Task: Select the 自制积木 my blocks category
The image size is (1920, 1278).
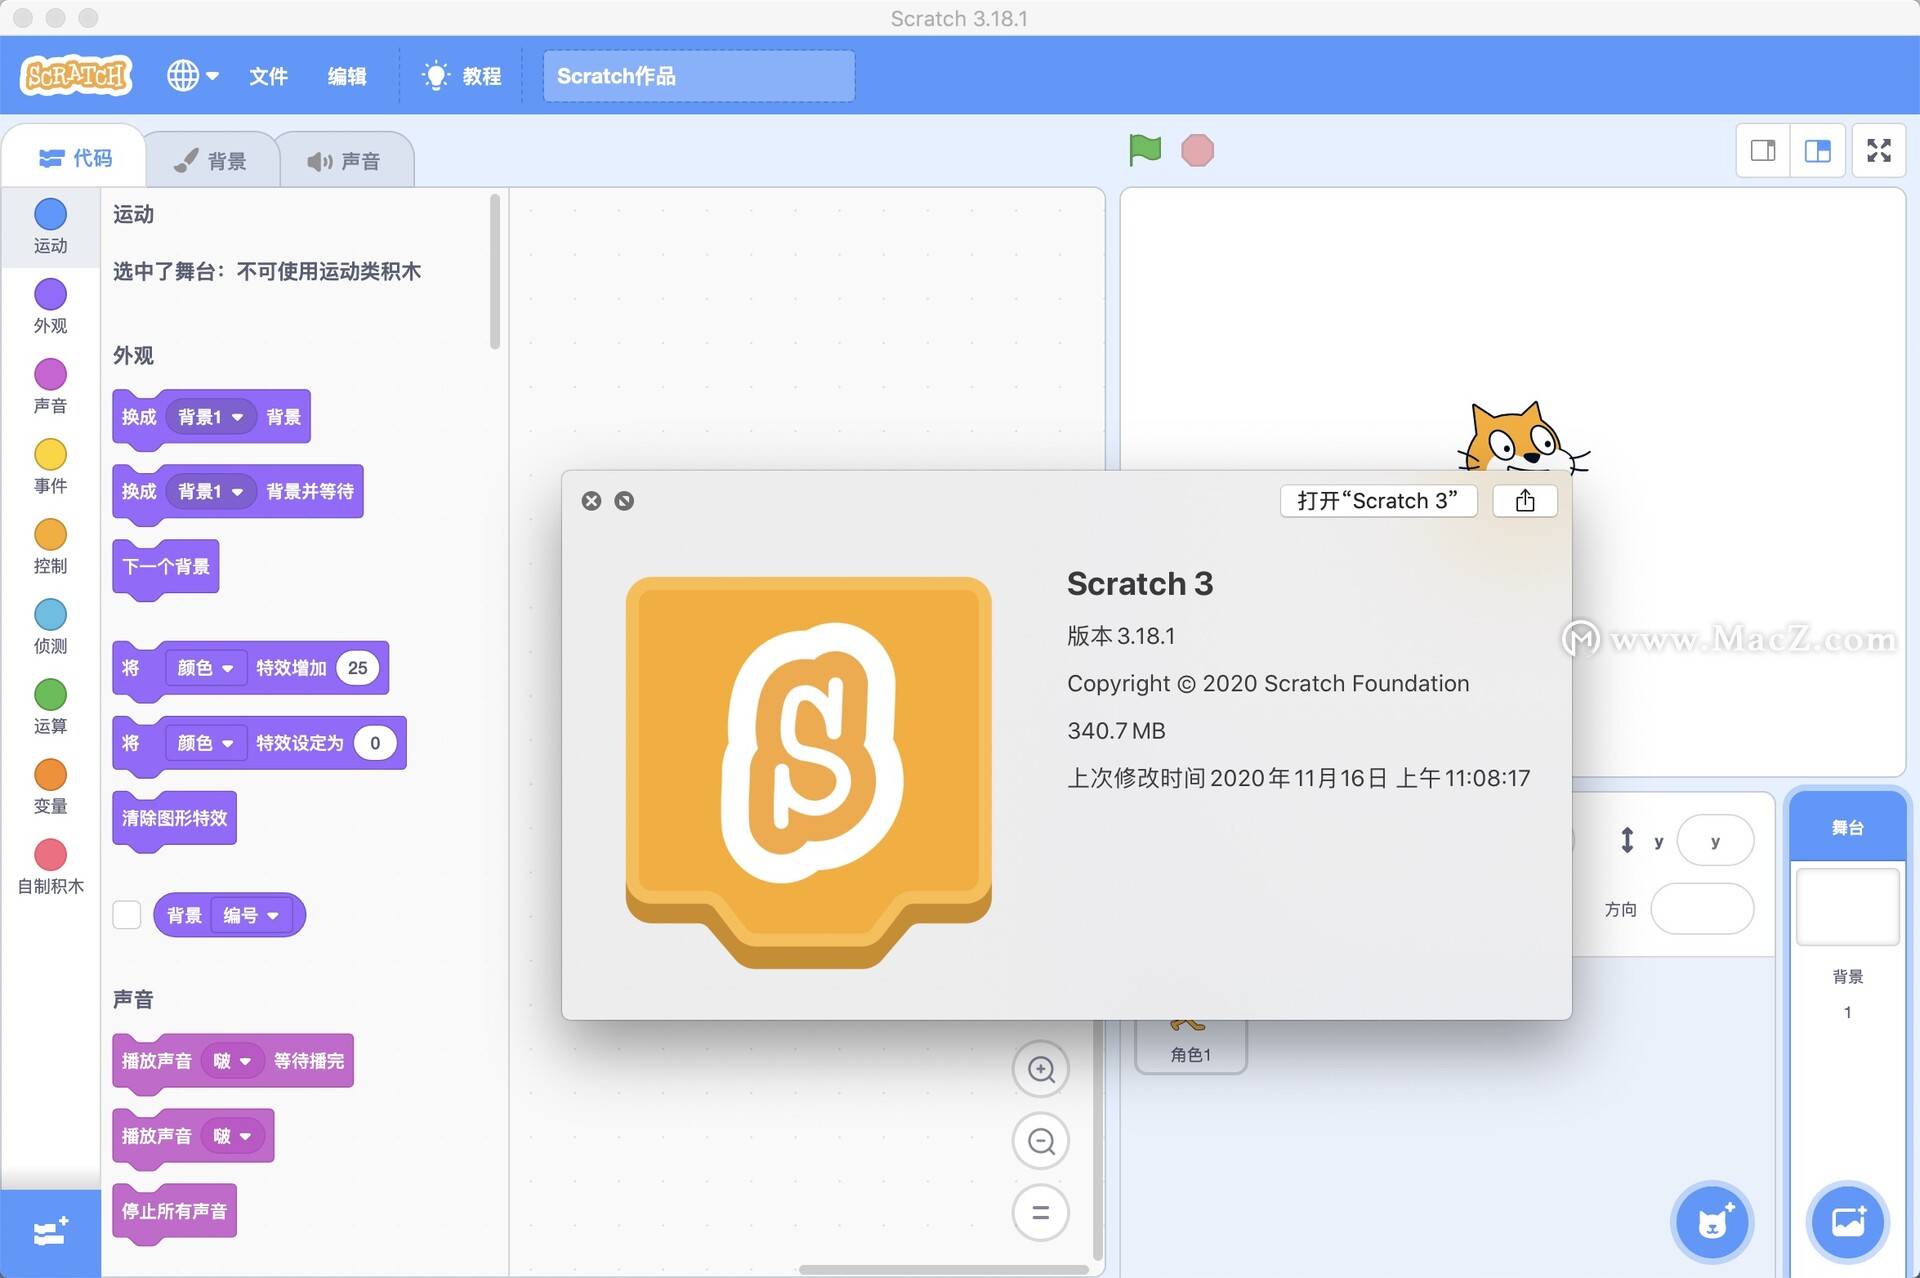Action: [50, 867]
